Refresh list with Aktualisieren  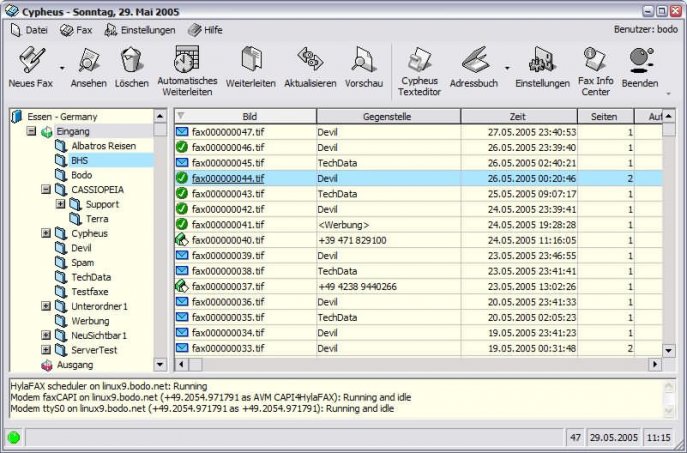pos(310,59)
